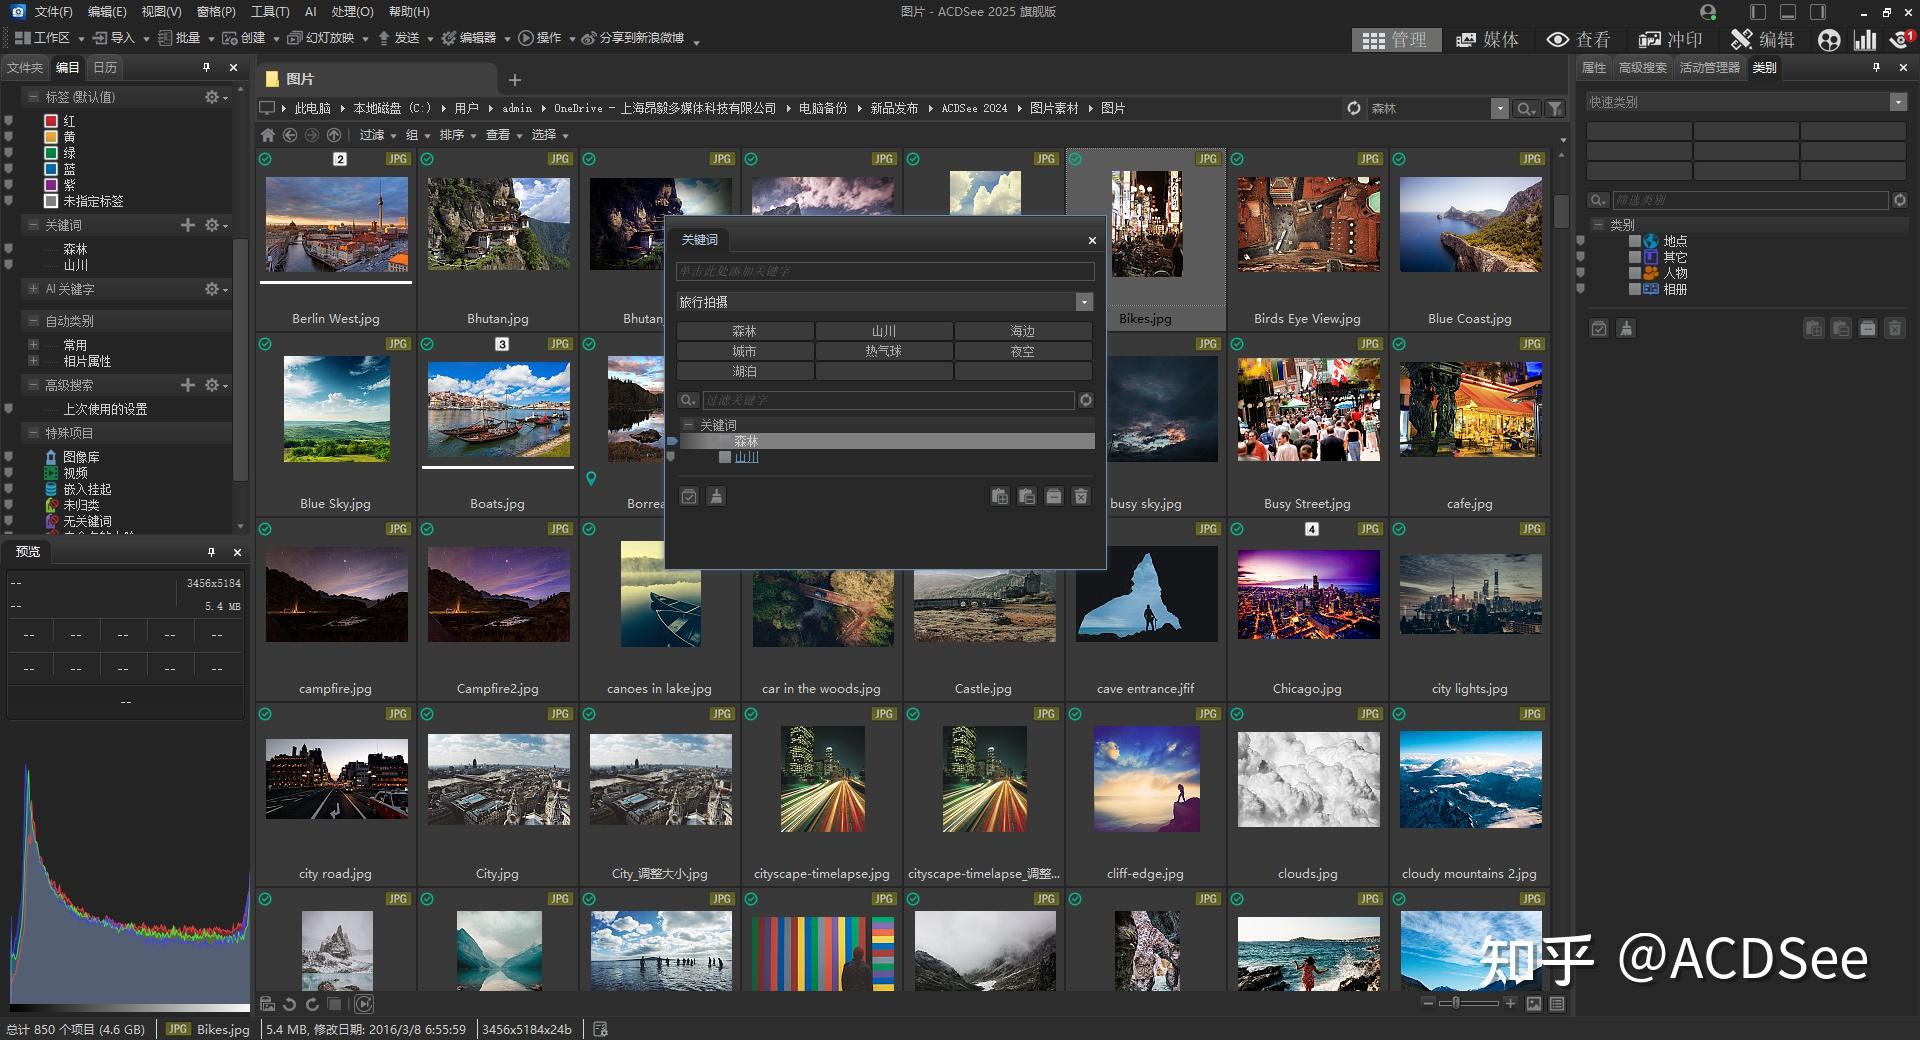Open the 工具(T) menu
The height and width of the screenshot is (1040, 1920).
(x=269, y=12)
